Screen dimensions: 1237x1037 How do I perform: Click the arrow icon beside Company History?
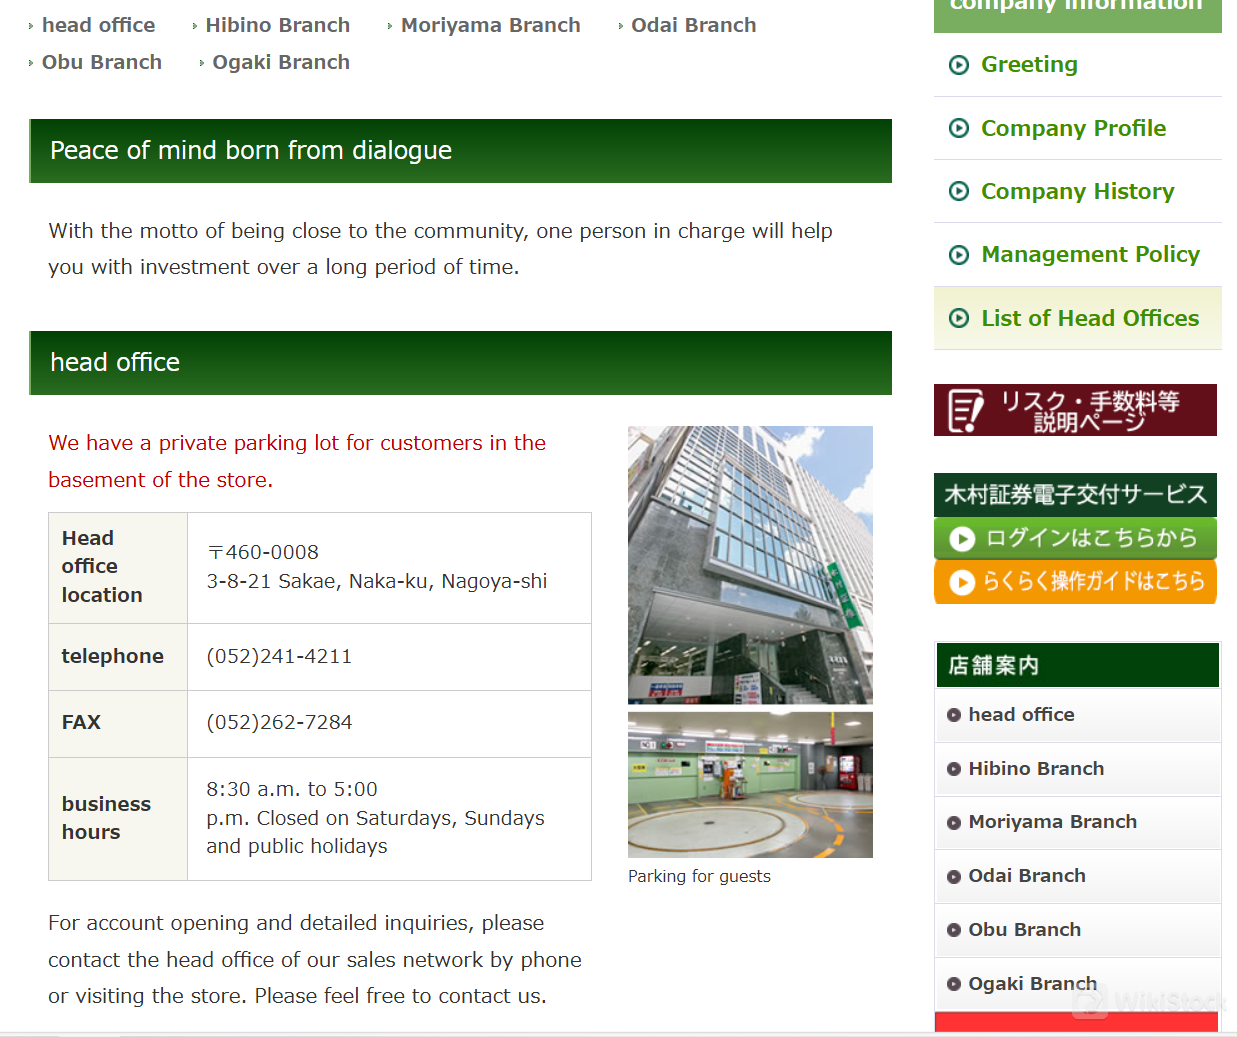tap(958, 191)
